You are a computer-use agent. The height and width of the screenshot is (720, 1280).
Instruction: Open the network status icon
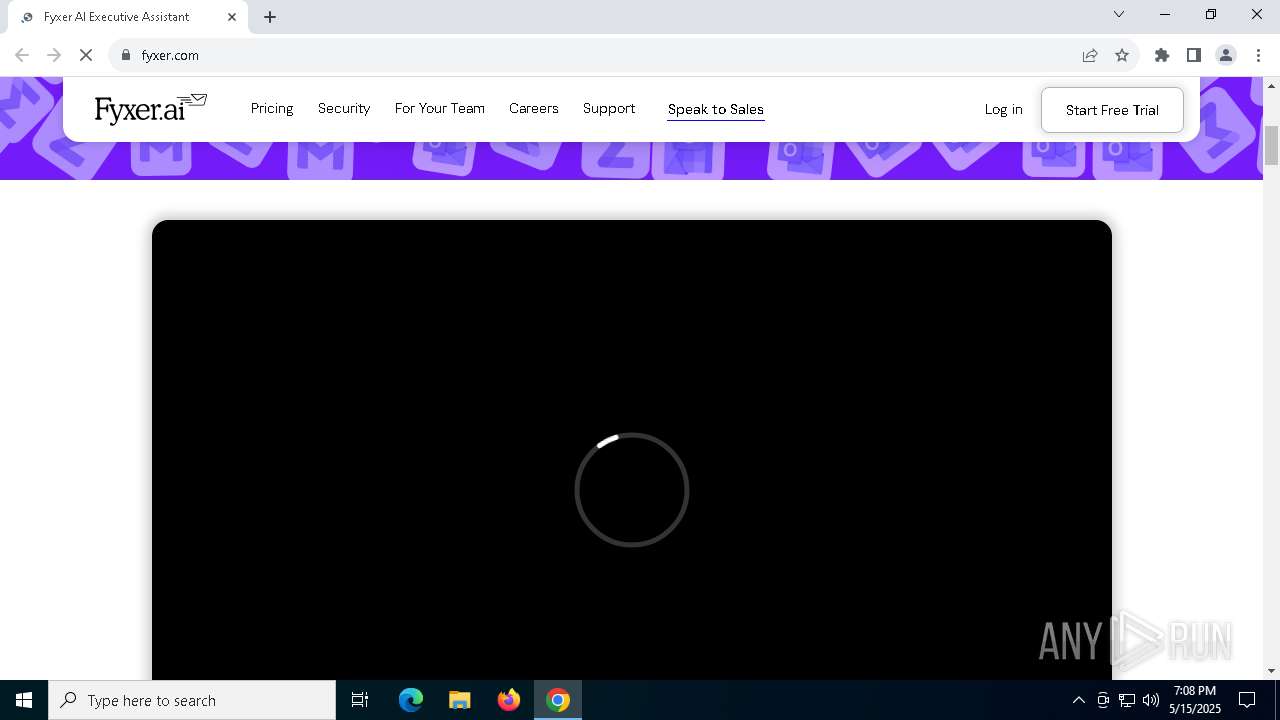click(1127, 700)
